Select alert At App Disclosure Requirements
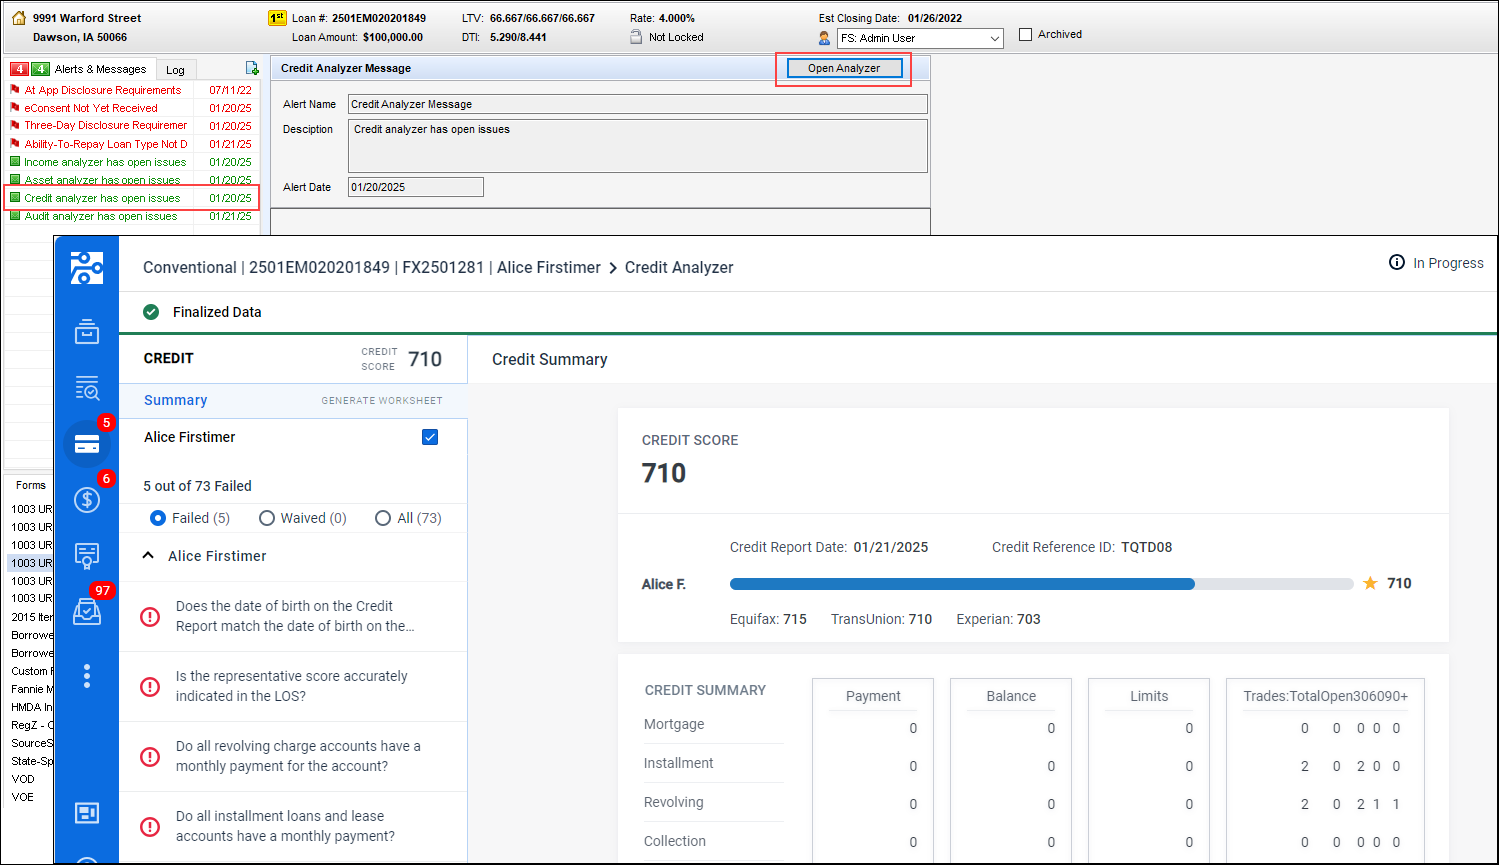1499x865 pixels. 132,90
